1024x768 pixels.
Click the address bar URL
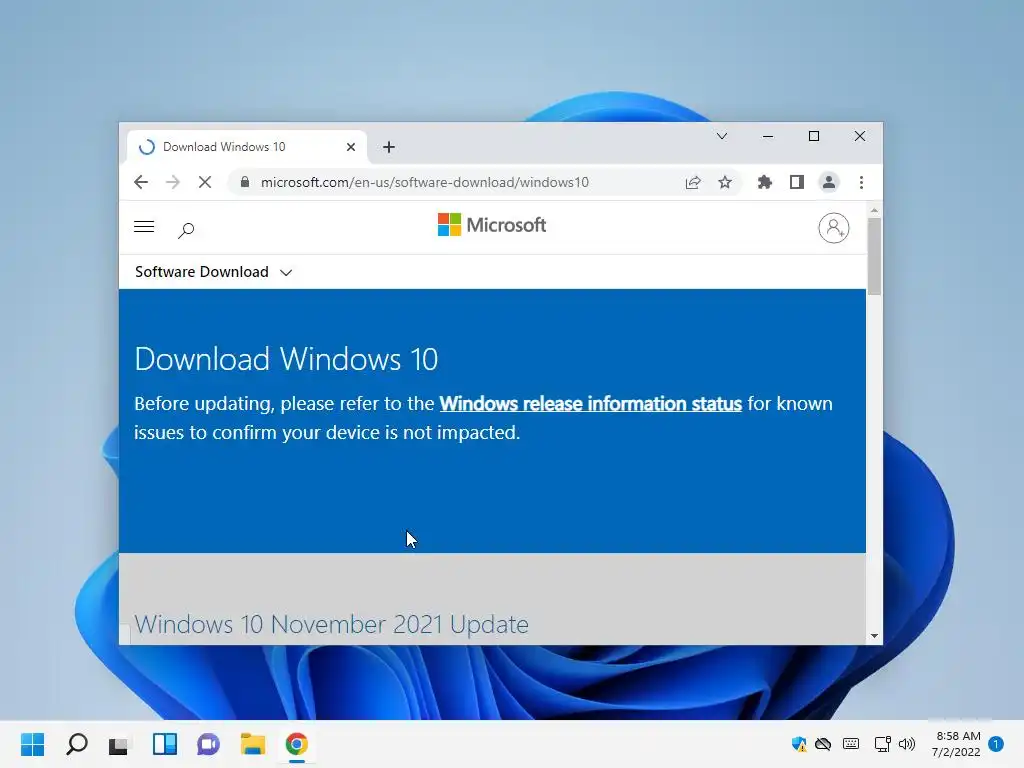pyautogui.click(x=424, y=182)
